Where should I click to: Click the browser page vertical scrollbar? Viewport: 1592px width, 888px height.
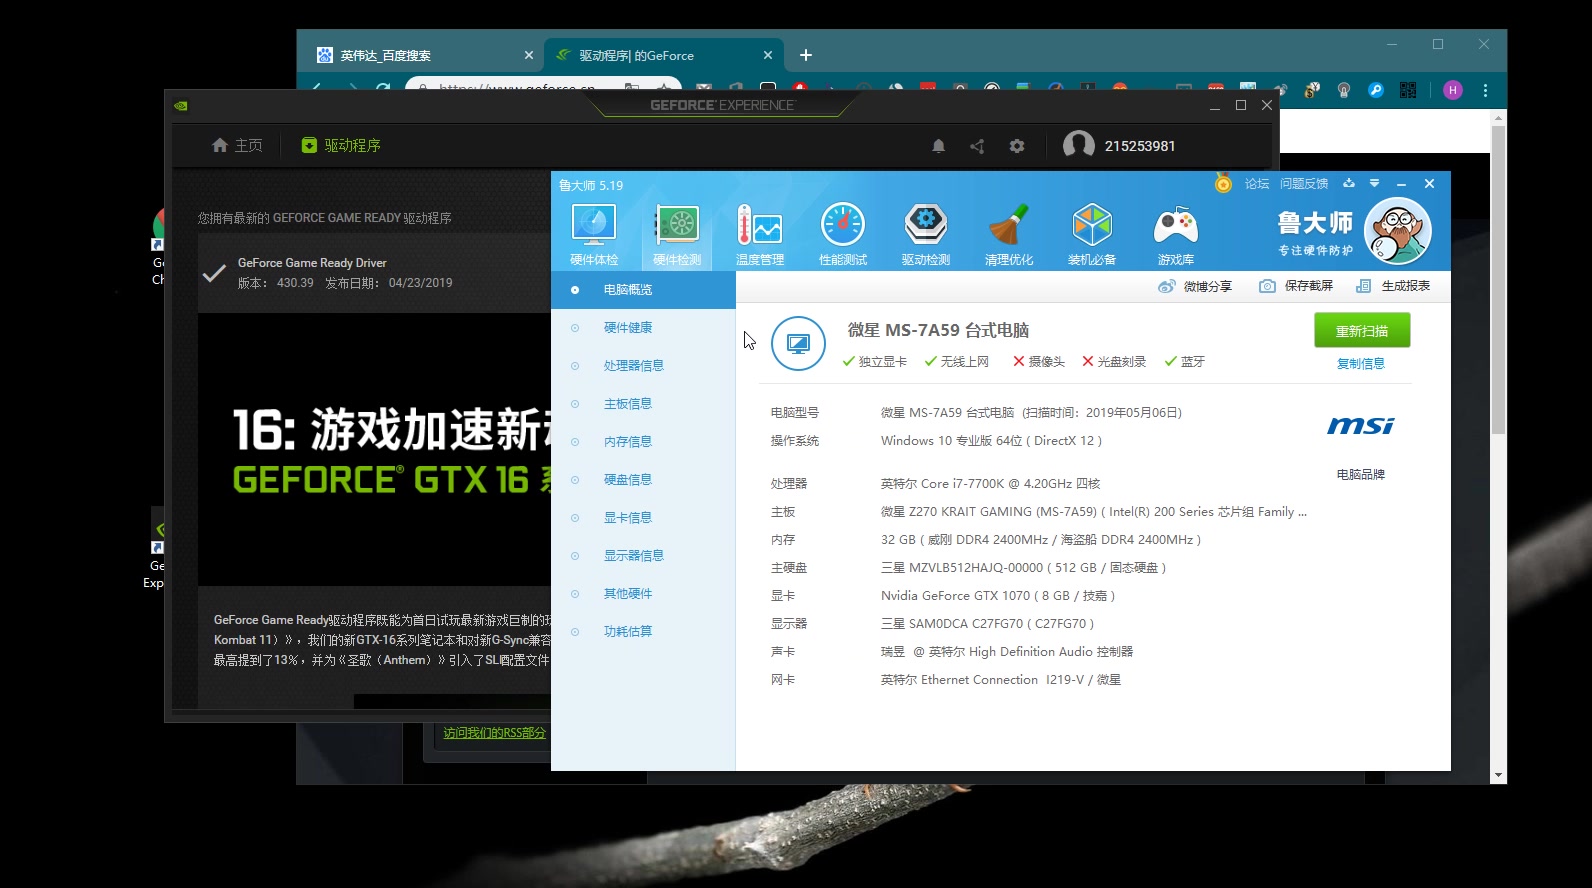tap(1498, 280)
